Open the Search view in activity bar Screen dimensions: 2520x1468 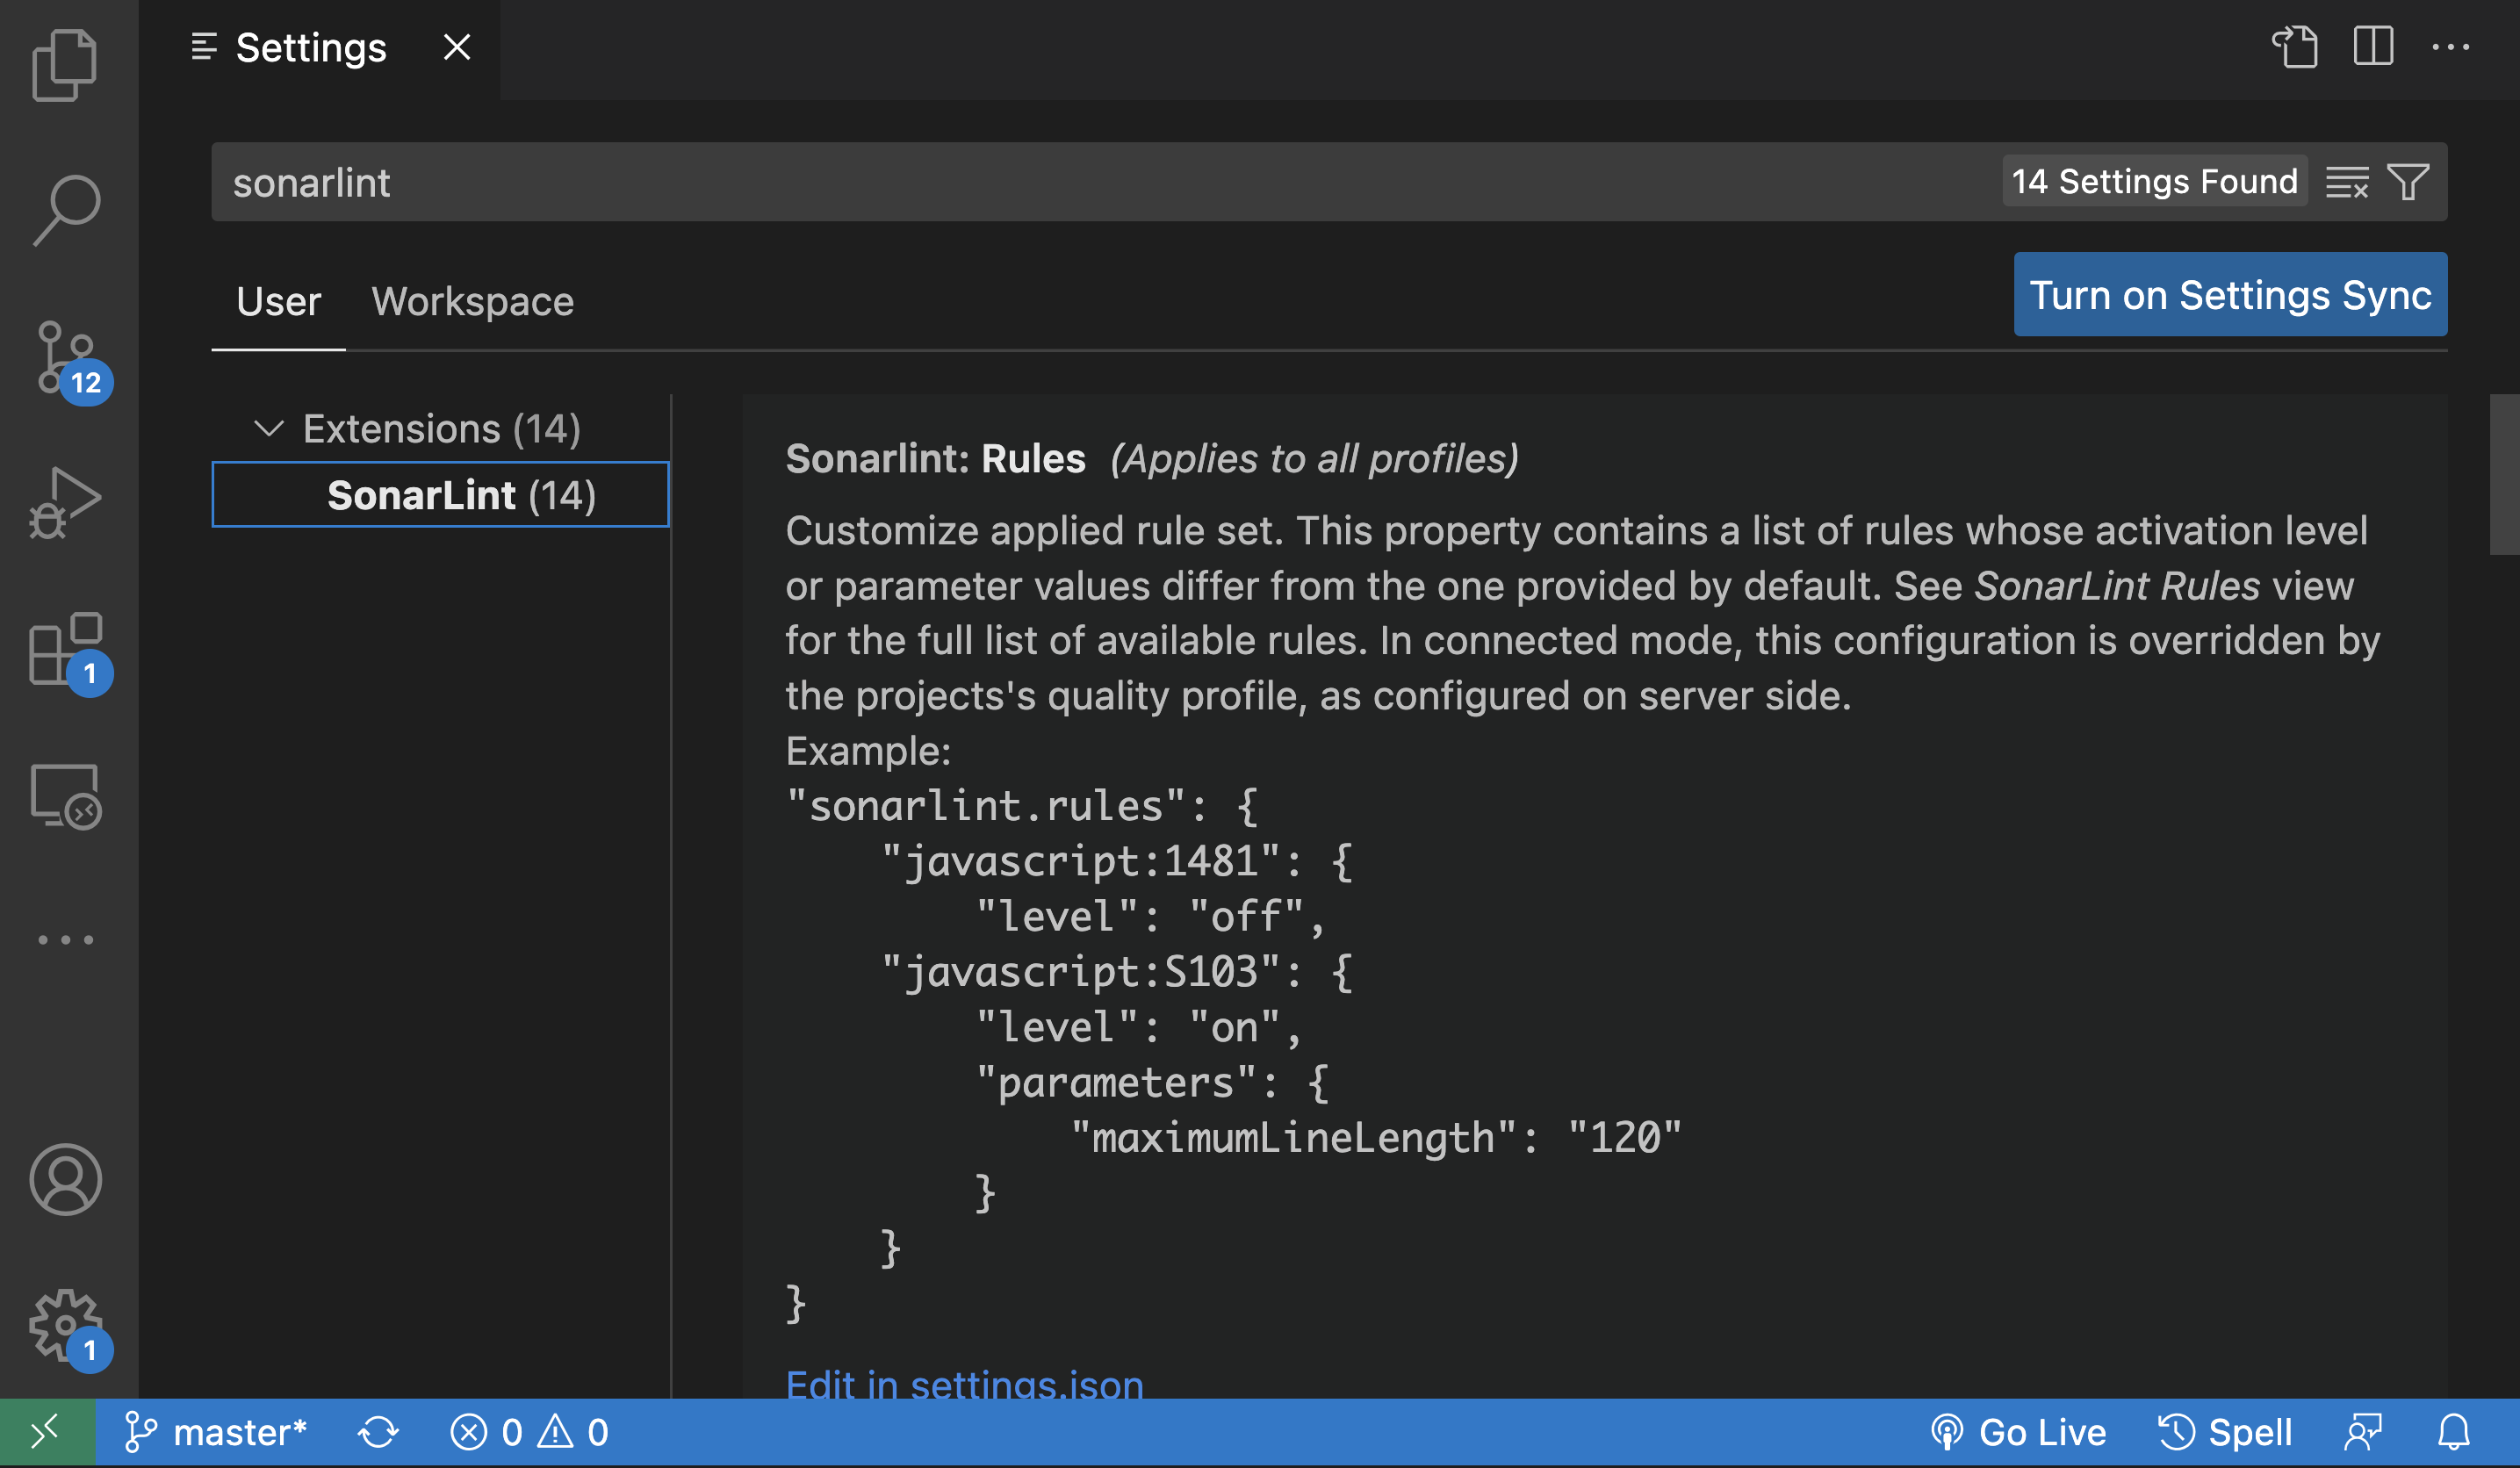[65, 210]
